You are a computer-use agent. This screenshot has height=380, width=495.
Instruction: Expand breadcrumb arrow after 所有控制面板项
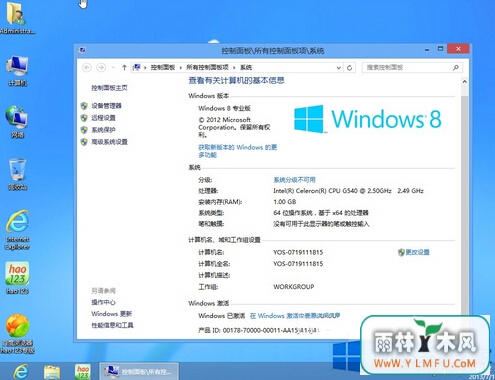pyautogui.click(x=234, y=68)
